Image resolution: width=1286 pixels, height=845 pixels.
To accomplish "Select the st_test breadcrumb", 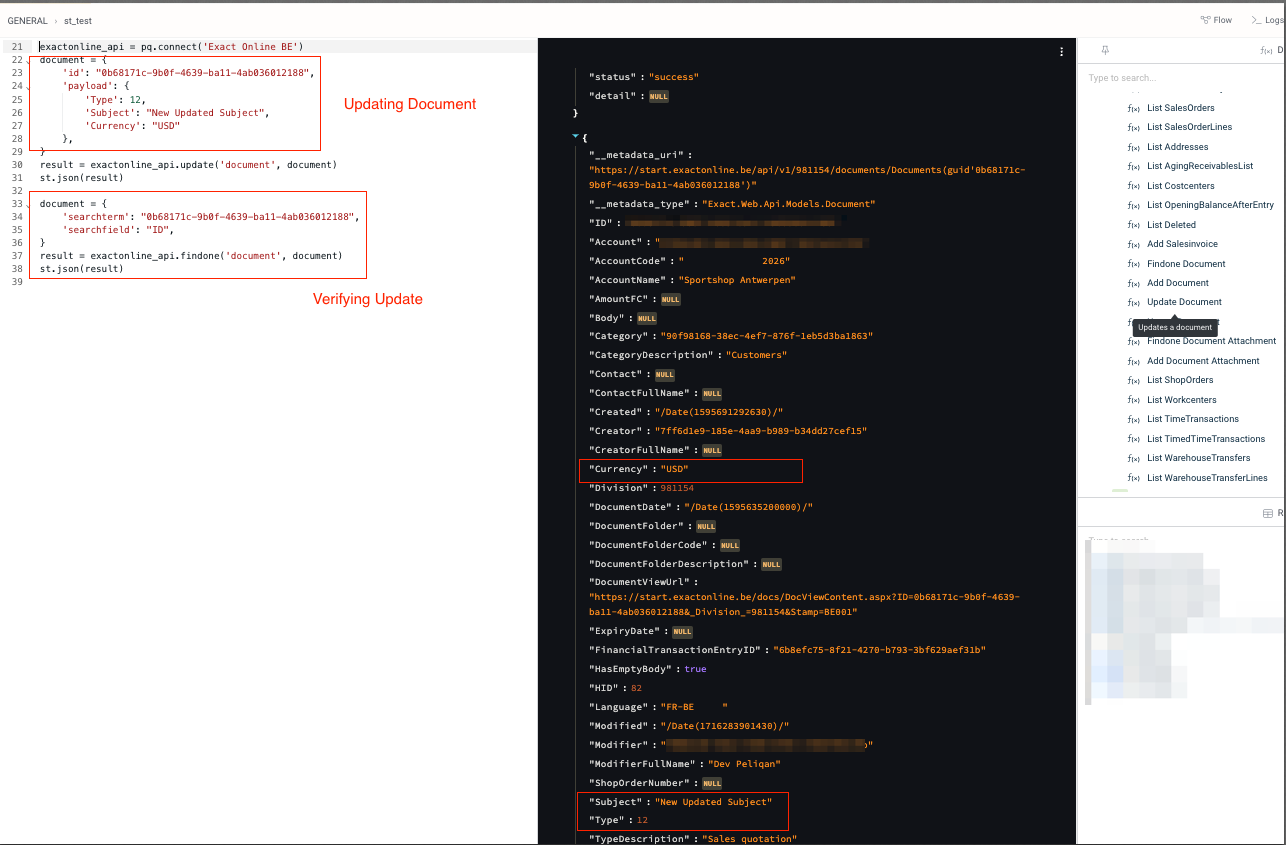I will pos(77,21).
